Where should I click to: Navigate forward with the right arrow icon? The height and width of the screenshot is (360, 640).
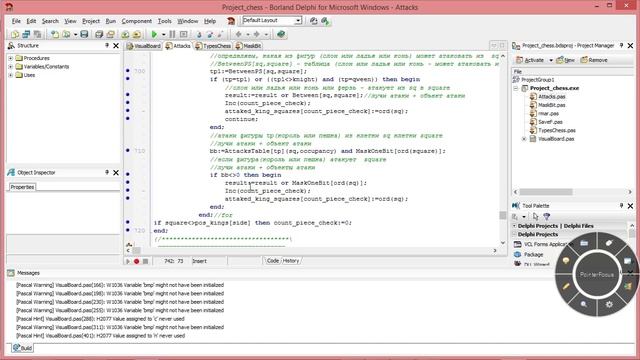tap(256, 34)
